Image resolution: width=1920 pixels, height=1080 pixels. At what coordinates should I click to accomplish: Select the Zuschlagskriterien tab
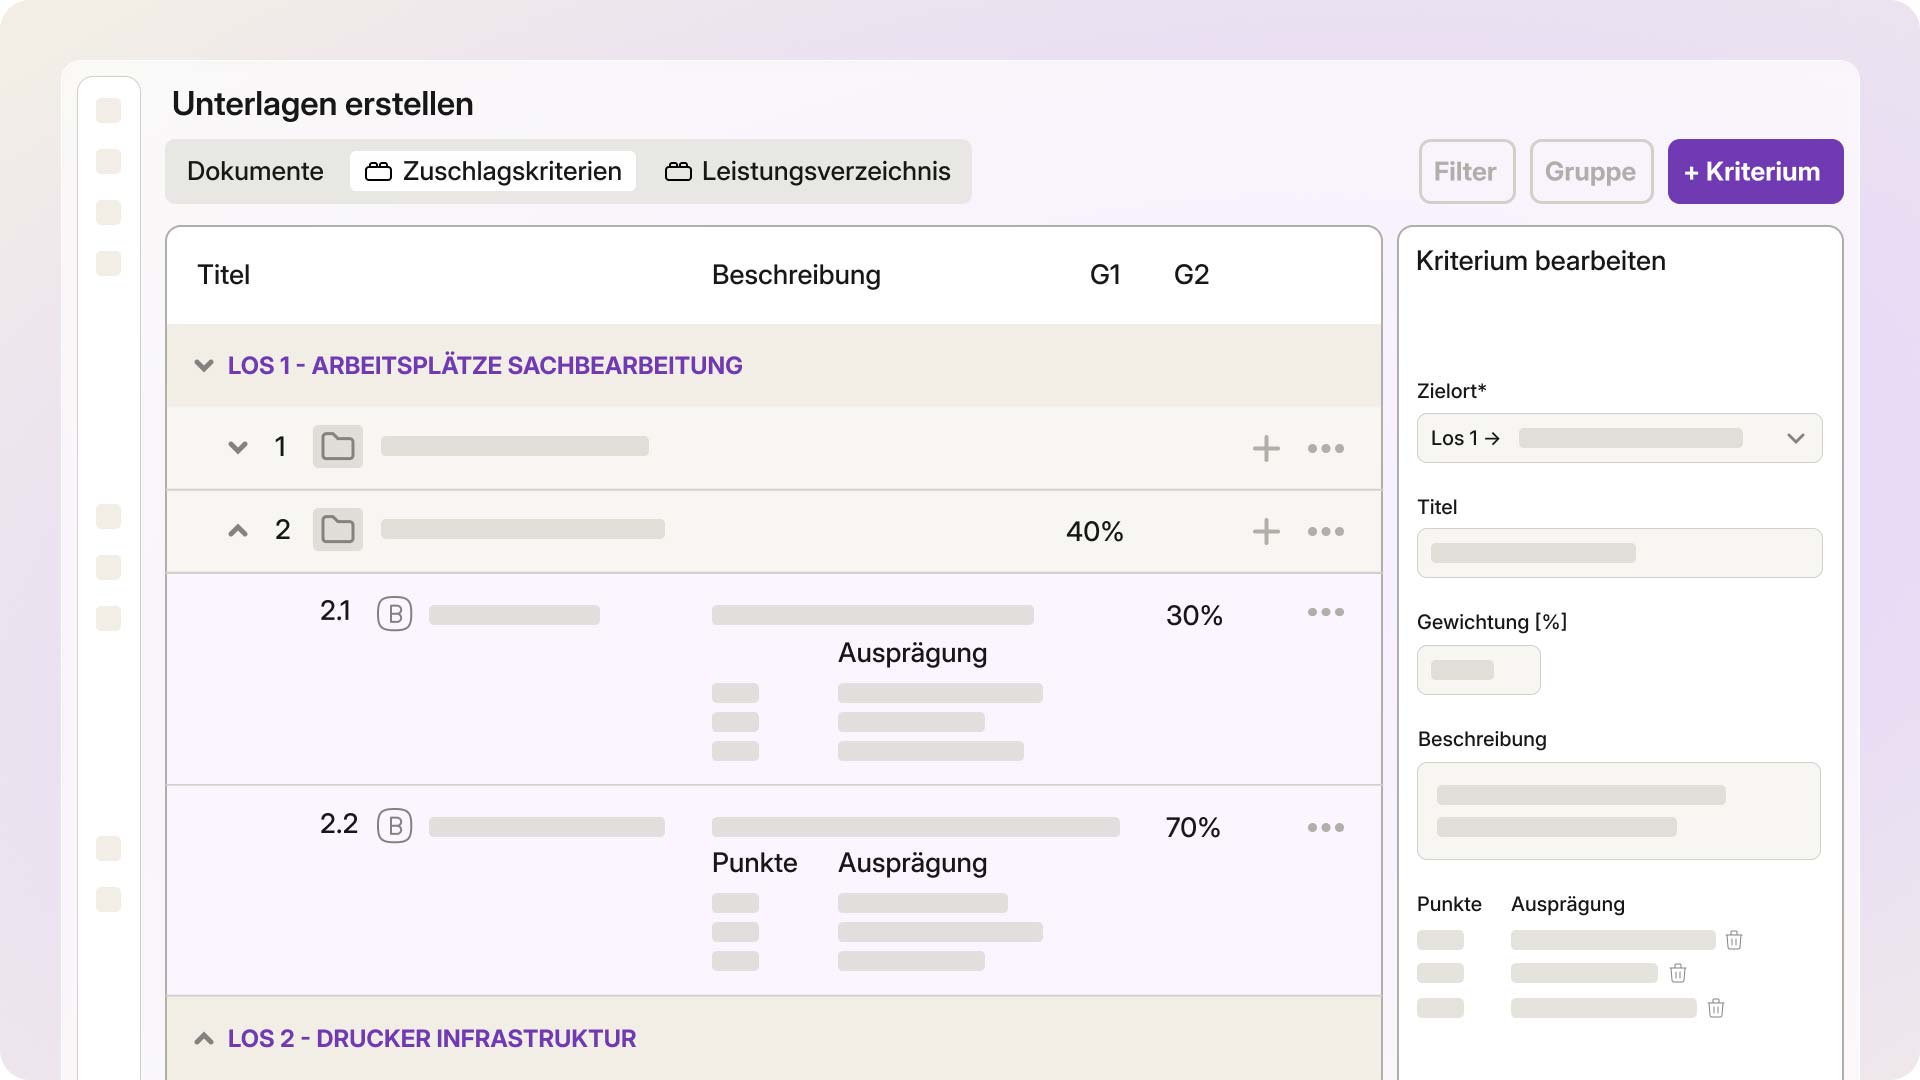493,171
